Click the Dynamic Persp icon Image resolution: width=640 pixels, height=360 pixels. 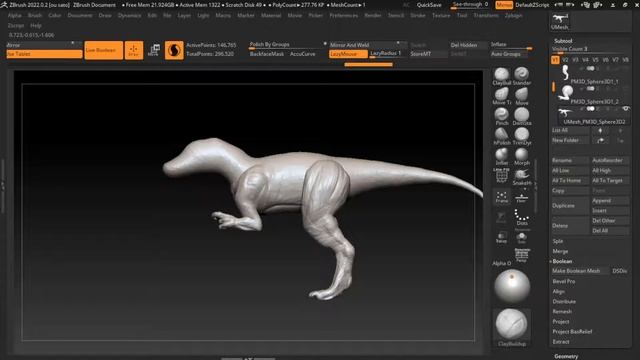522,255
